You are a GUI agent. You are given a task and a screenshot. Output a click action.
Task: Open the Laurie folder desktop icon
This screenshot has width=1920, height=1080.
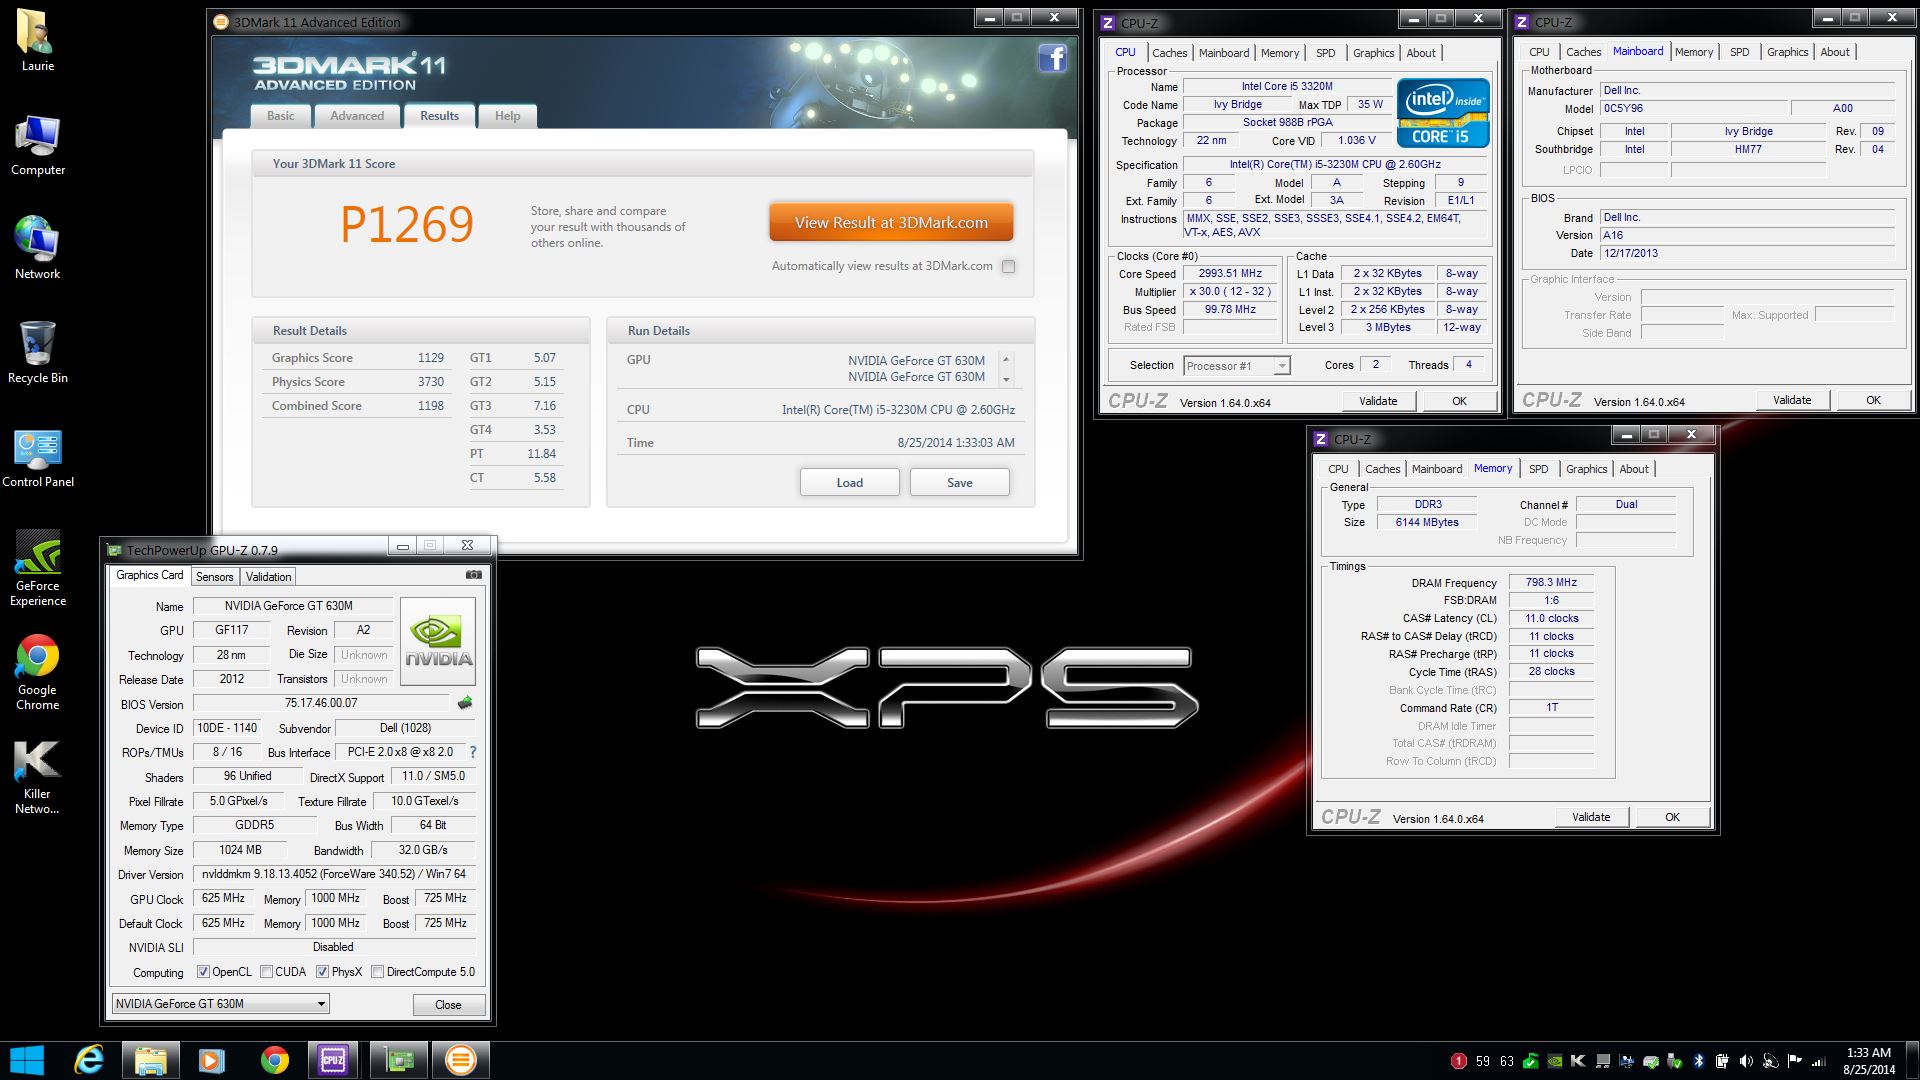(x=38, y=40)
